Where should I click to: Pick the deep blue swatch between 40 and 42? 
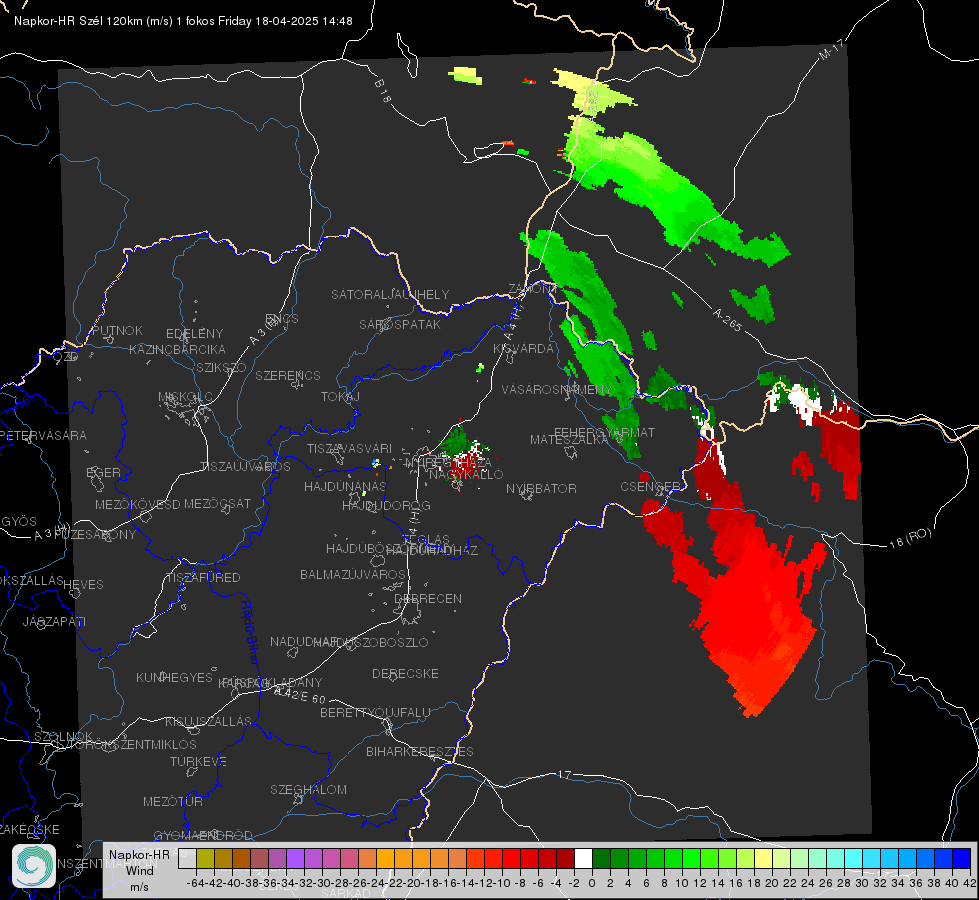click(962, 859)
